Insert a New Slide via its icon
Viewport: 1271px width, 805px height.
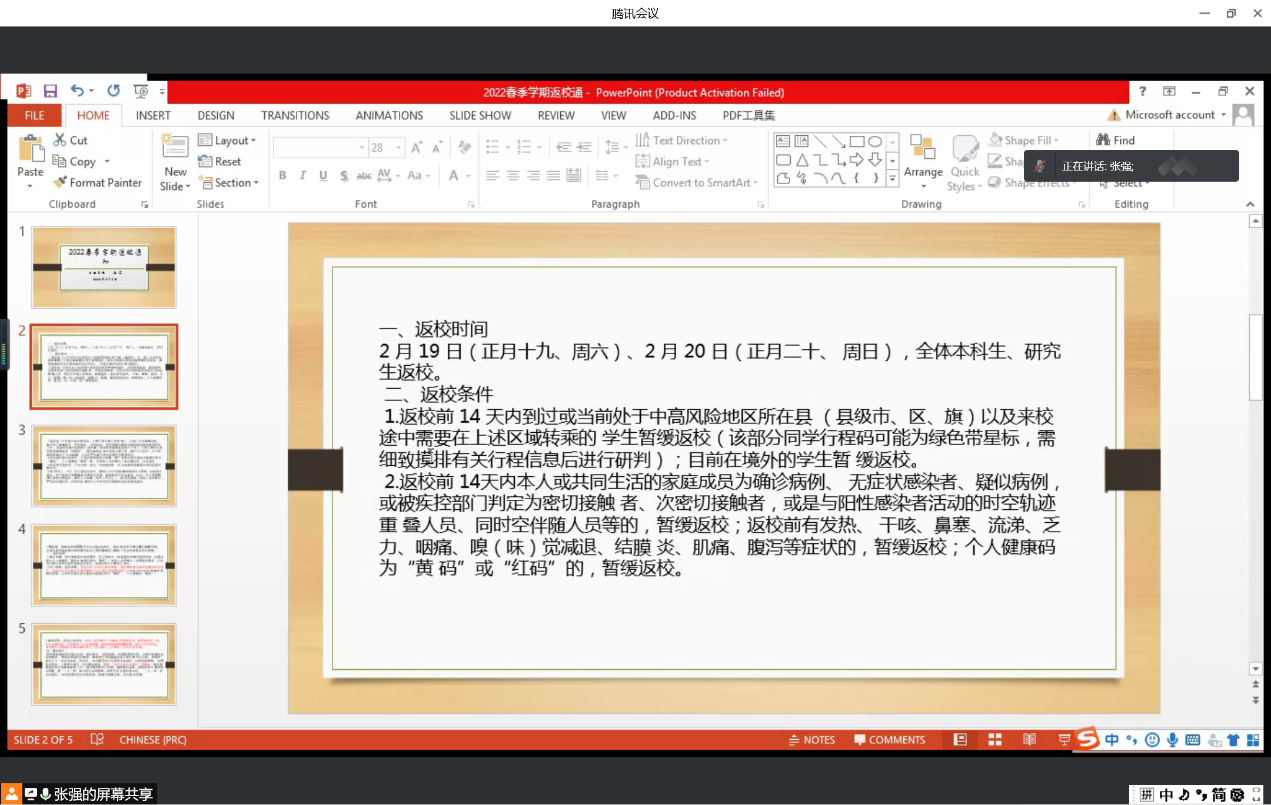point(175,148)
